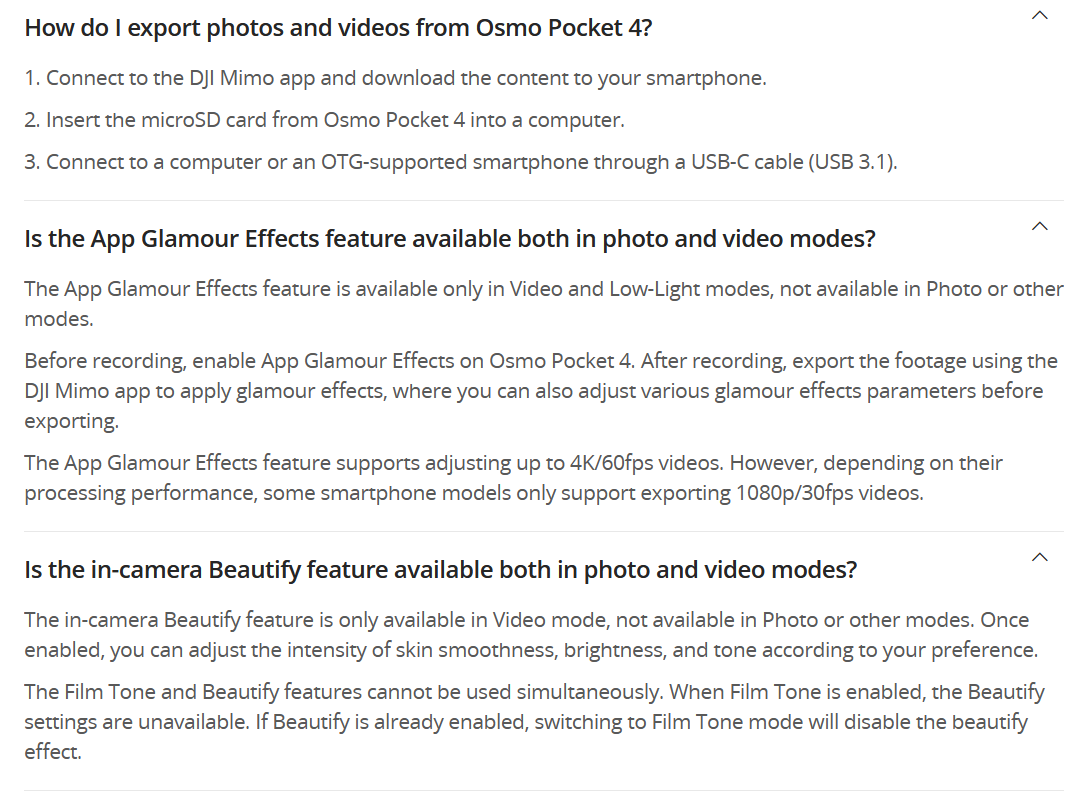
Task: Click the 'Is the in-camera Beautify feature' heading
Action: [440, 570]
